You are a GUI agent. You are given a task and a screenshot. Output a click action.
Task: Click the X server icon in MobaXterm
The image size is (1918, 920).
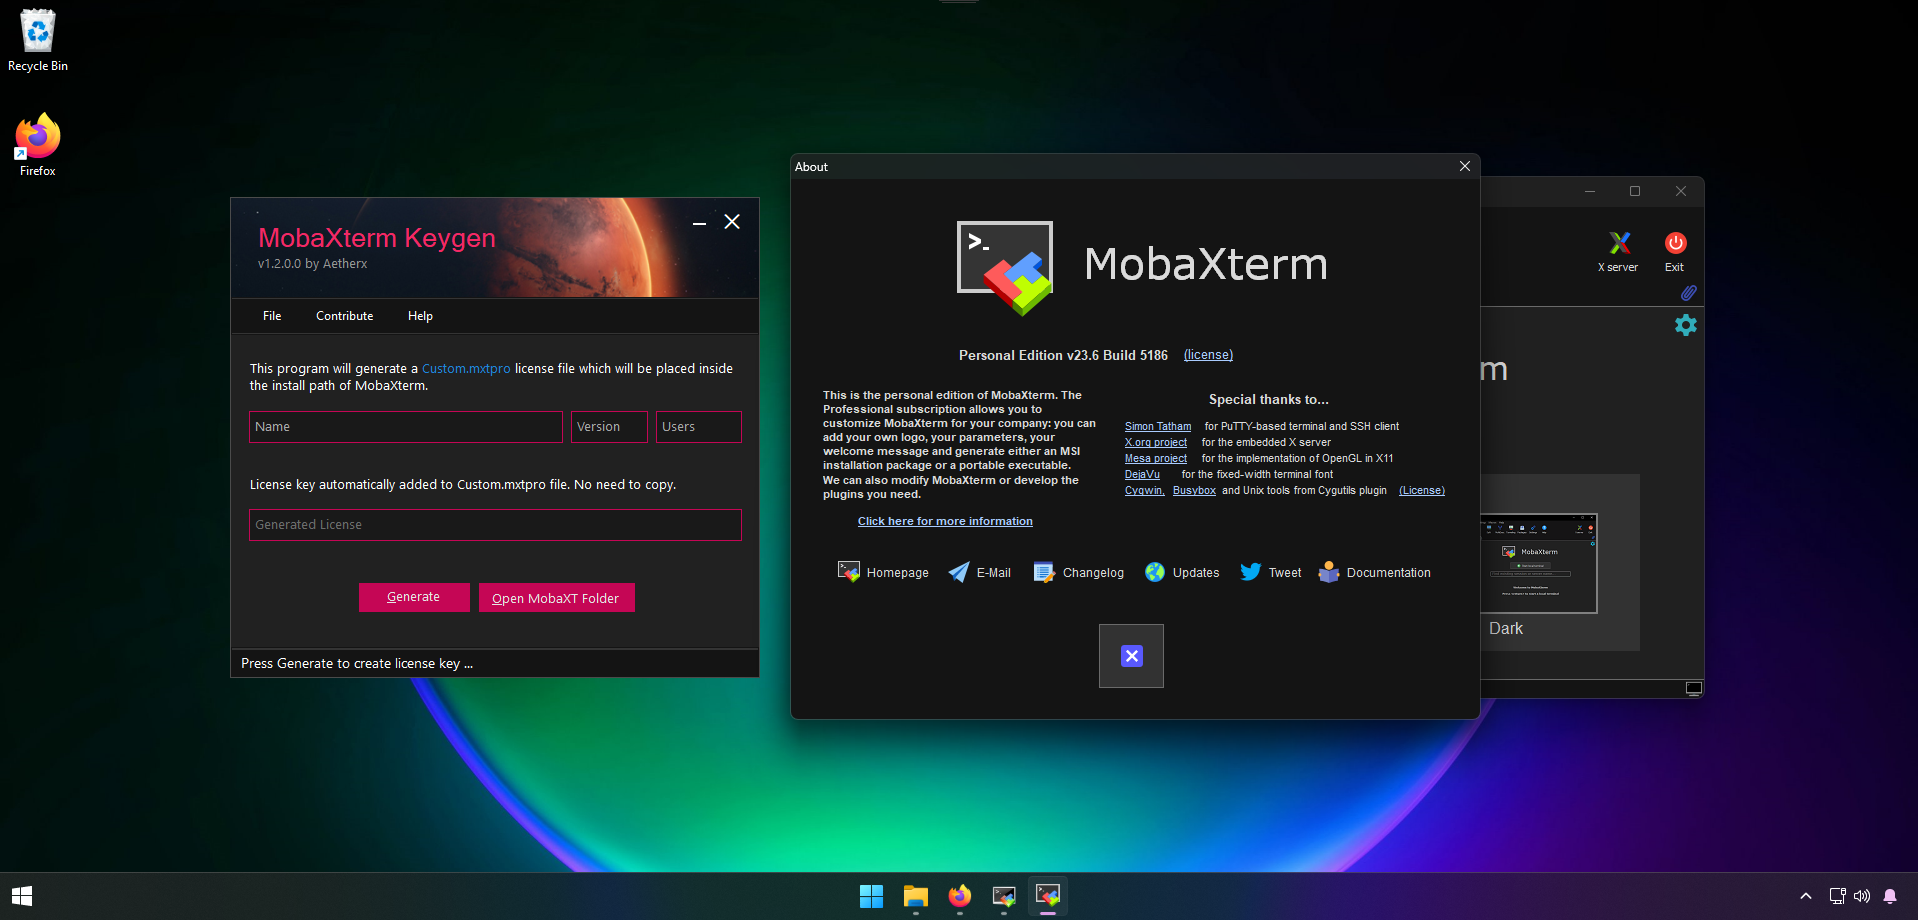(1619, 243)
